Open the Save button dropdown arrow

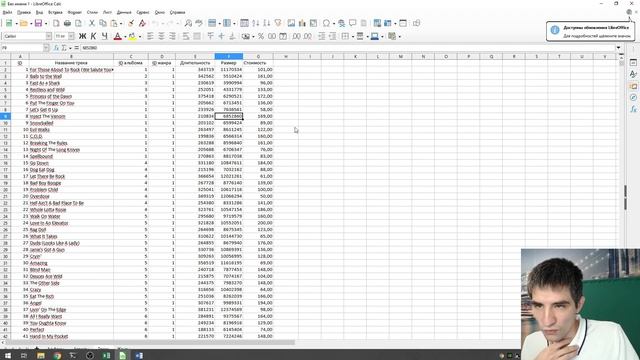coord(45,24)
